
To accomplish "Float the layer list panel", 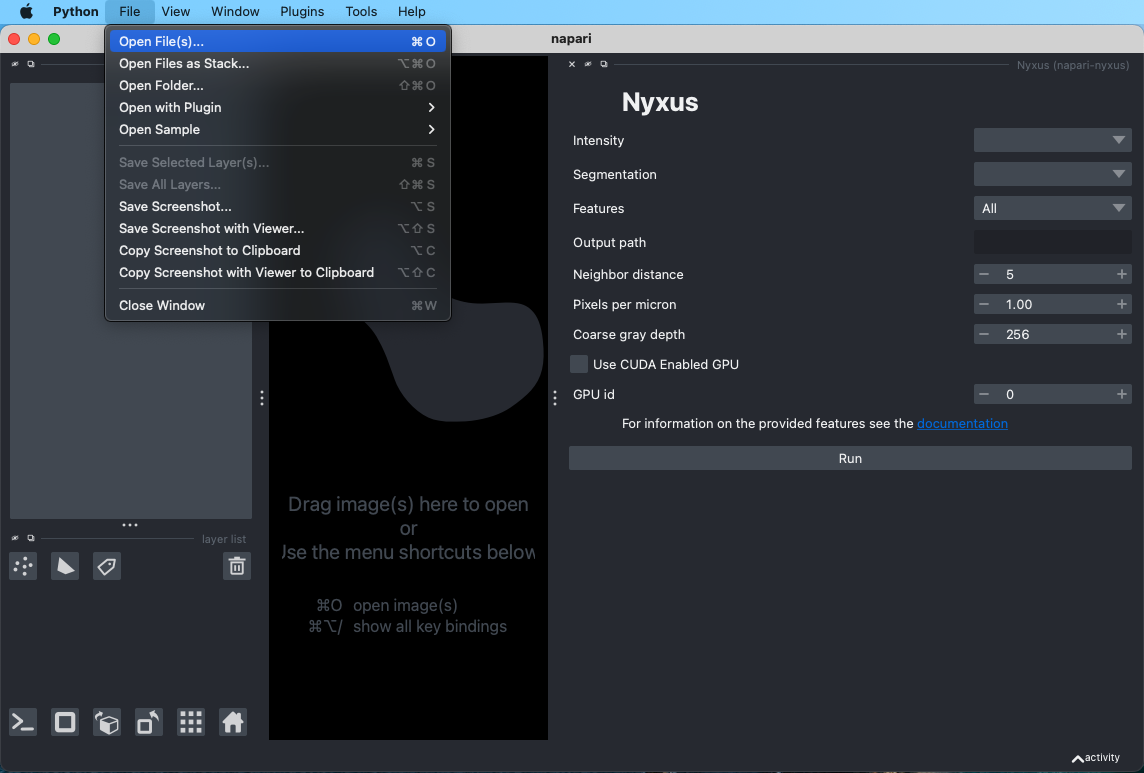I will (31, 538).
